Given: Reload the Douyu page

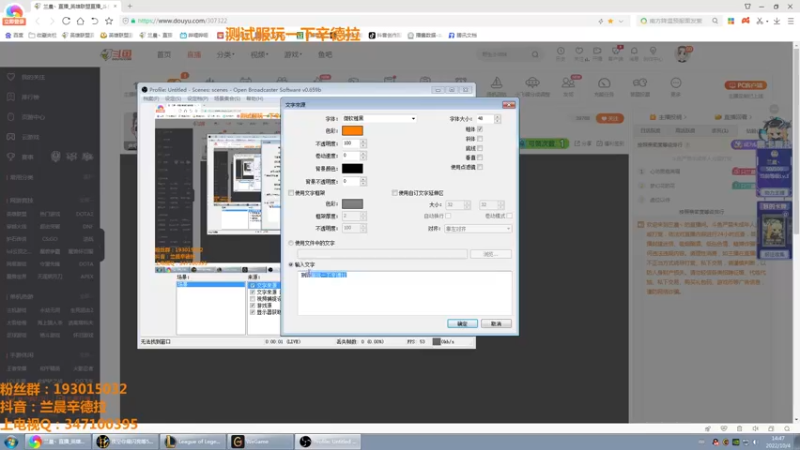Looking at the screenshot, I should click(66, 21).
